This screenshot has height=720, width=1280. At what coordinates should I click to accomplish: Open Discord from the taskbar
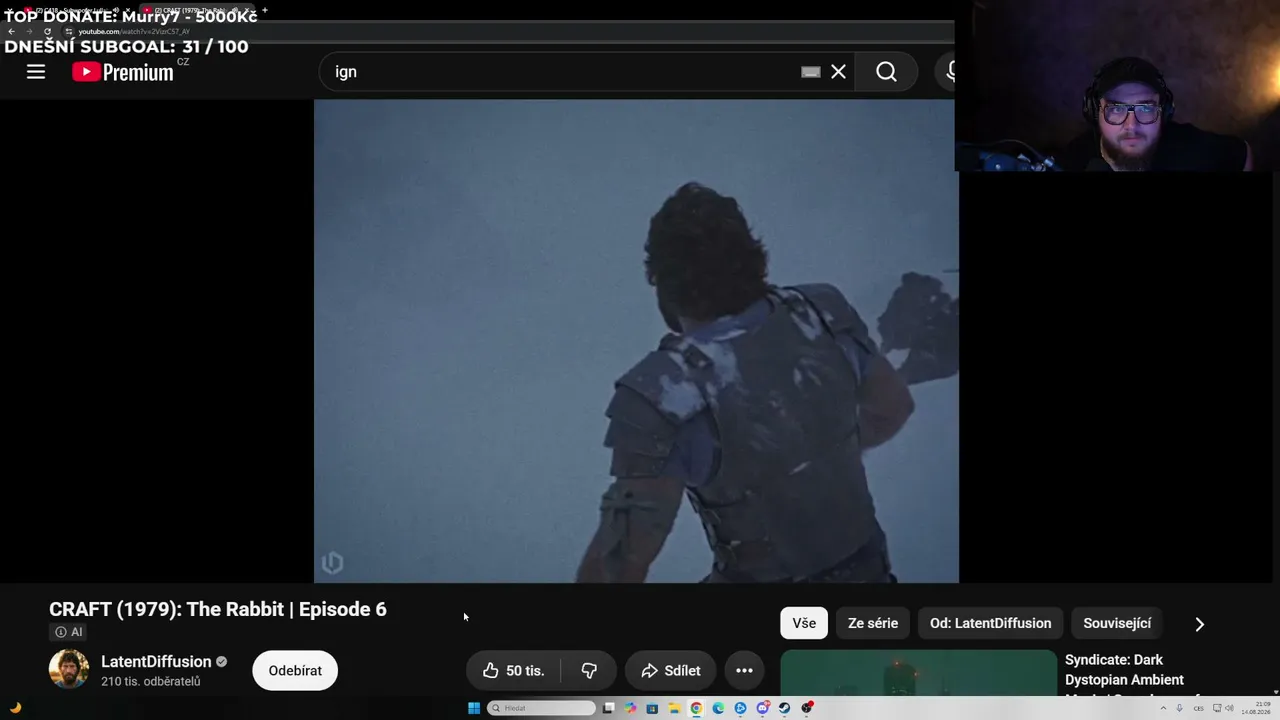(762, 708)
